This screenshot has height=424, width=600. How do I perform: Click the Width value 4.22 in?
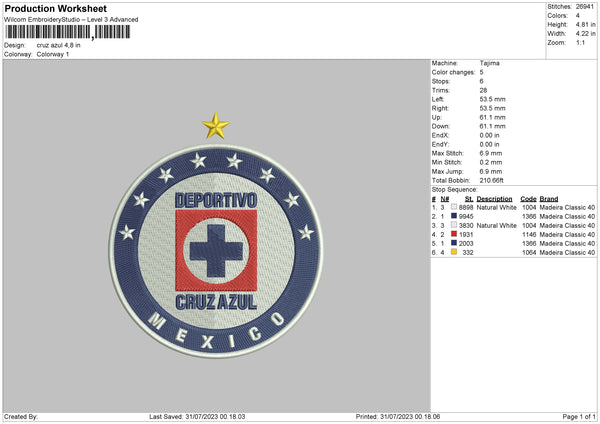click(585, 34)
